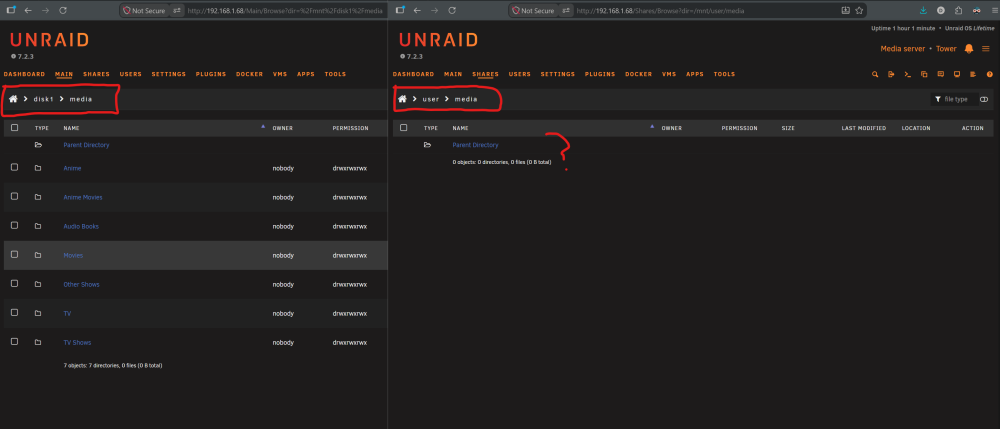Open the downloads icon in right browser toolbar

click(x=923, y=11)
